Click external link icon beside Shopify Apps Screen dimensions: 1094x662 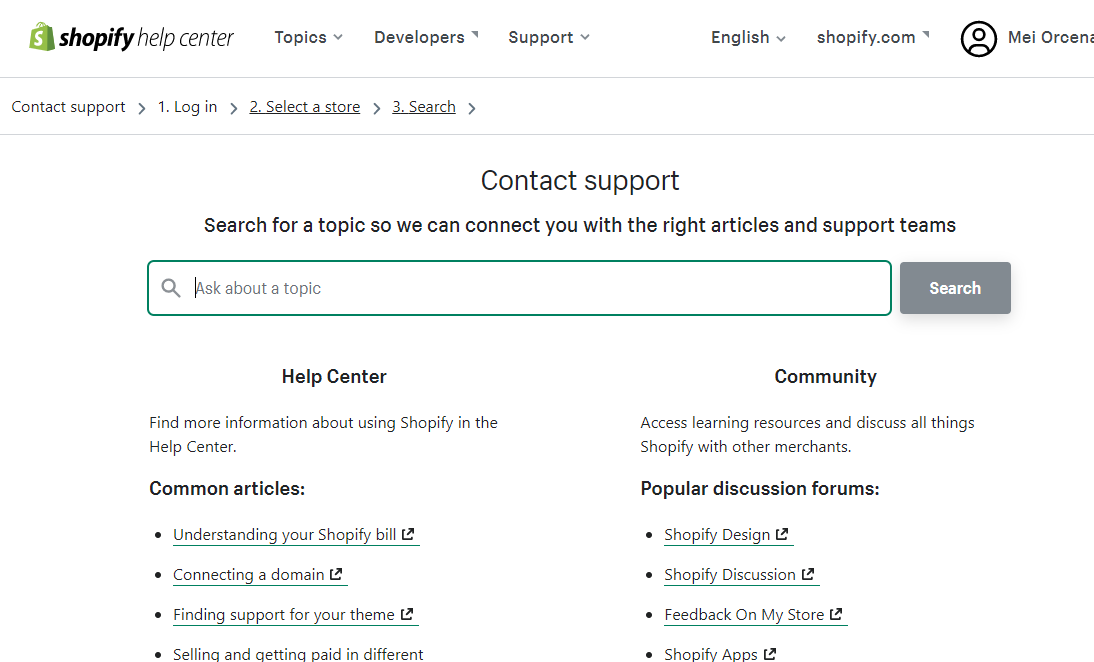[770, 654]
